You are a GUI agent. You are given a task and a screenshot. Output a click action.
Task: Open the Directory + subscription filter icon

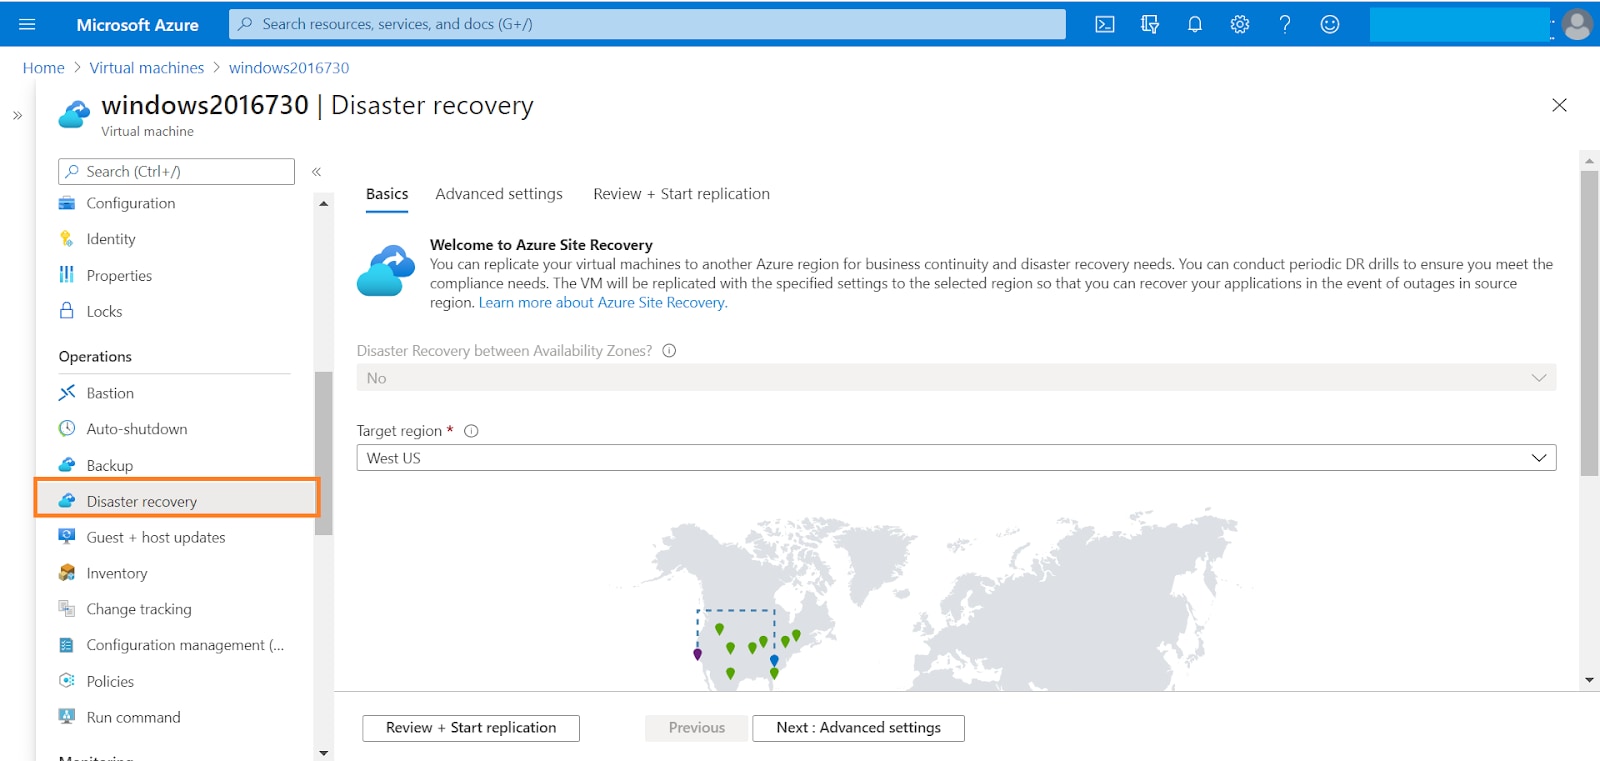click(x=1150, y=24)
